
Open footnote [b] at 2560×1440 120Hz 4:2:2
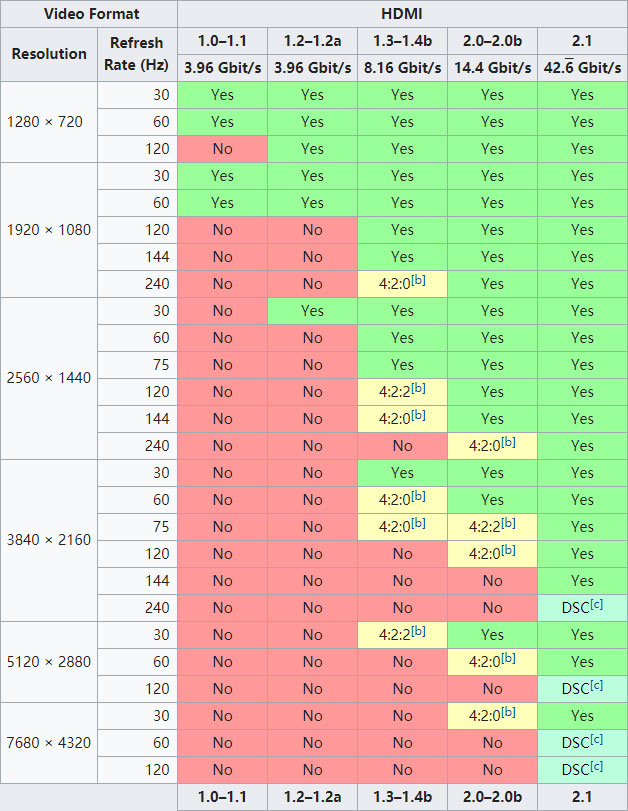[x=418, y=388]
